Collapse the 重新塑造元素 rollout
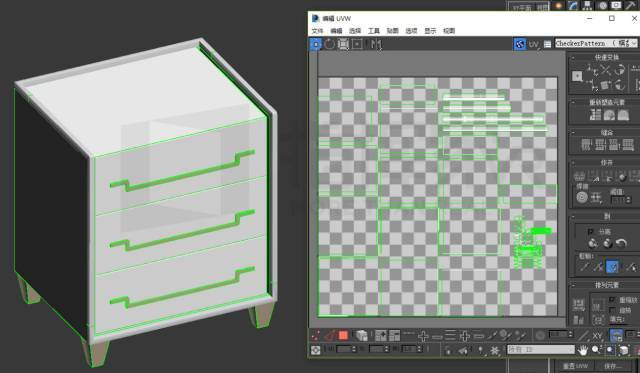The width and height of the screenshot is (640, 373). click(573, 102)
